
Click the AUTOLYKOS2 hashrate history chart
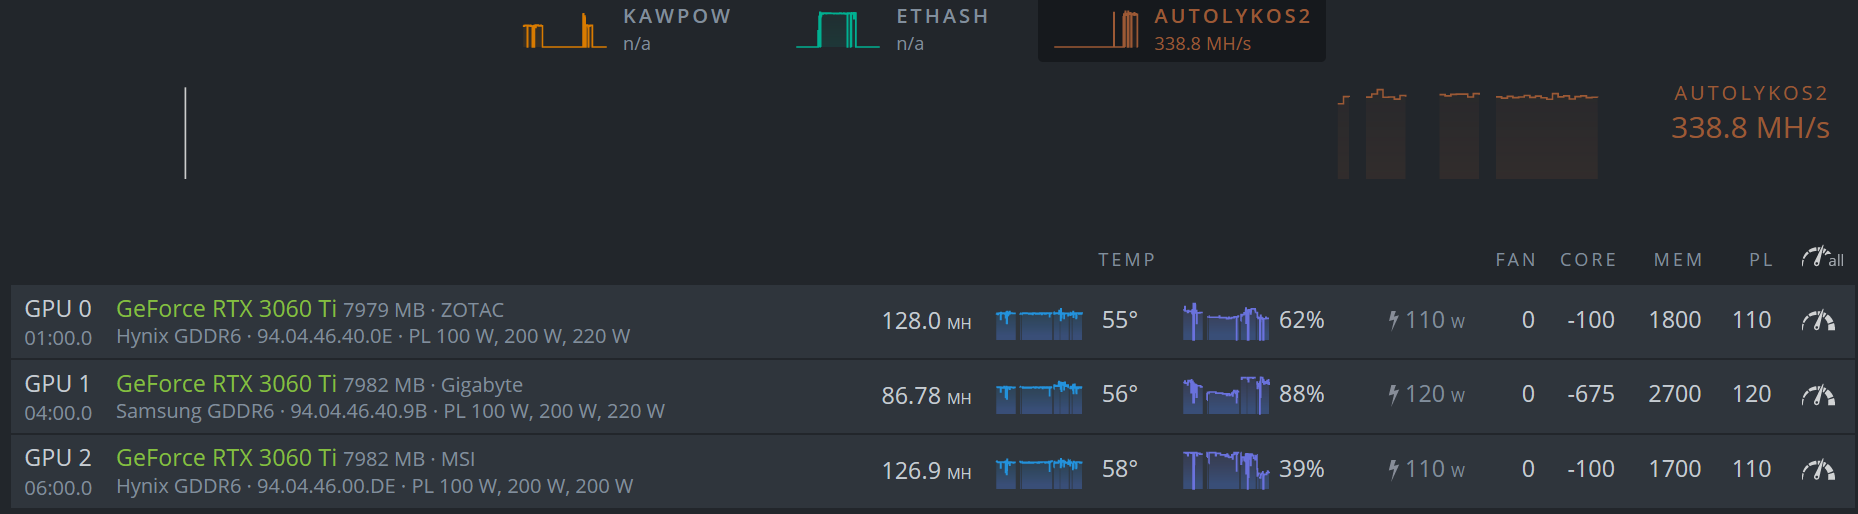(x=1468, y=135)
